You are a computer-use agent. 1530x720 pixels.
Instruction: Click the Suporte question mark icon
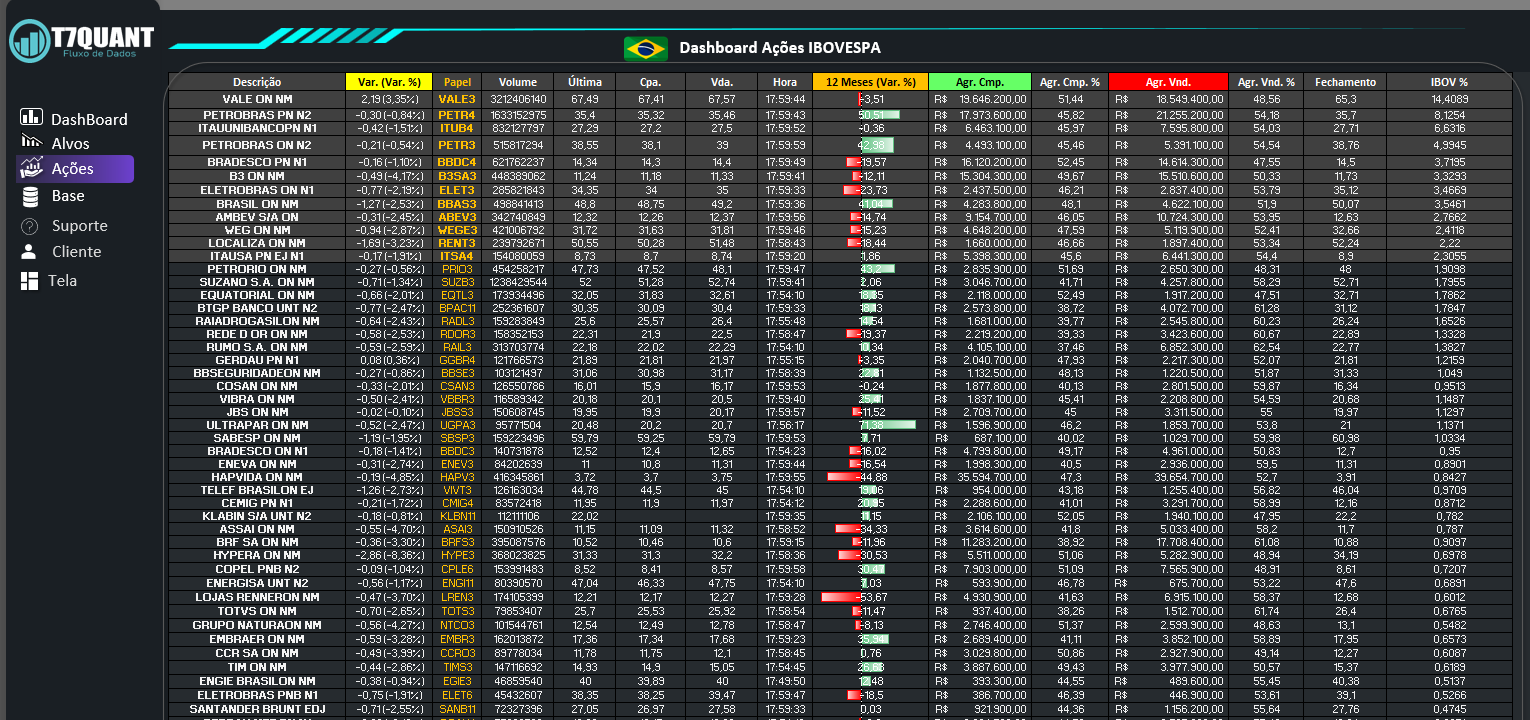[x=30, y=226]
